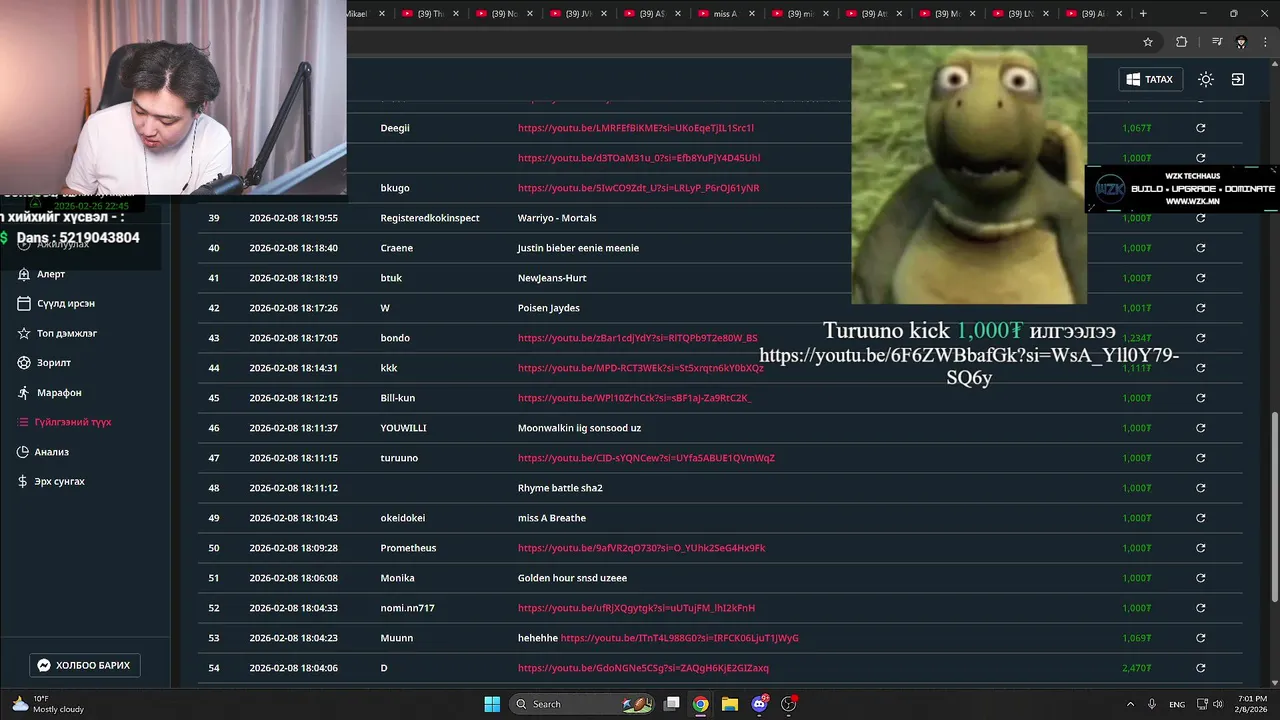The height and width of the screenshot is (720, 1280).
Task: Open Chrome three-dot menu
Action: click(1264, 42)
